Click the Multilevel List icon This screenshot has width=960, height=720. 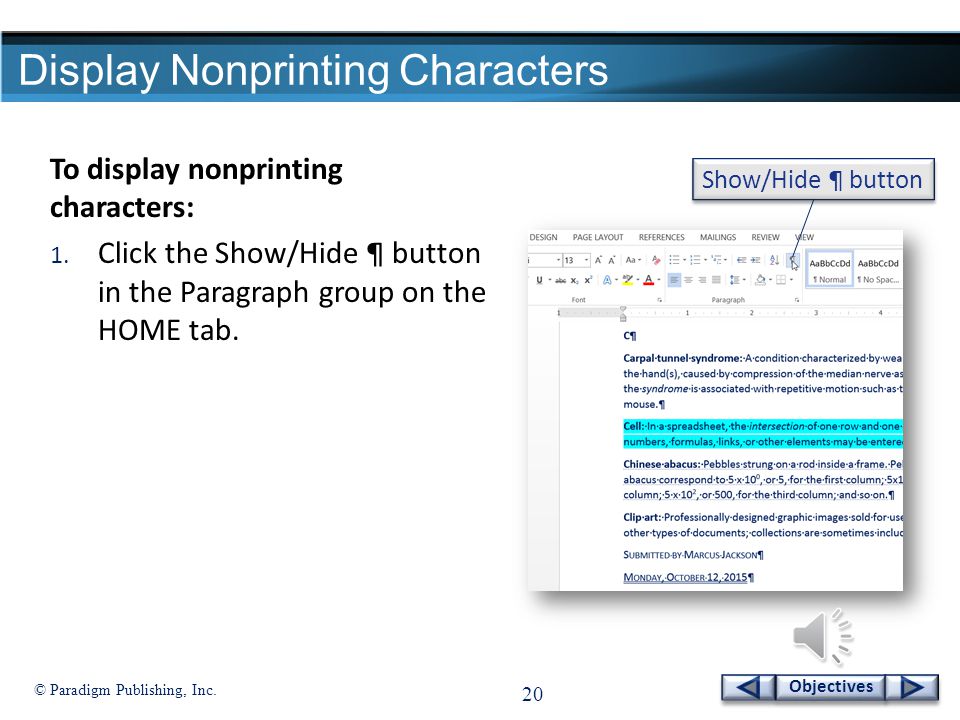717,260
